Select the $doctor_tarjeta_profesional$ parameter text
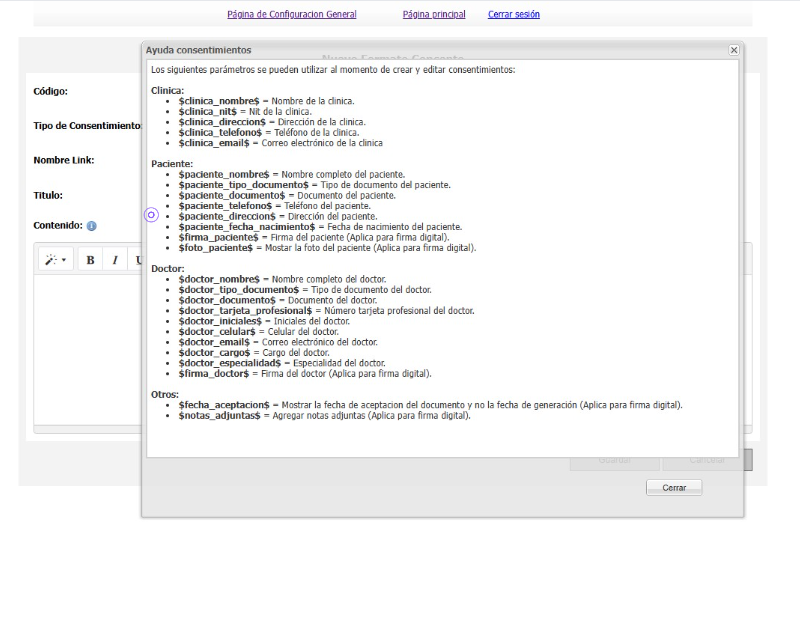Viewport: 800px width, 625px height. 245,311
